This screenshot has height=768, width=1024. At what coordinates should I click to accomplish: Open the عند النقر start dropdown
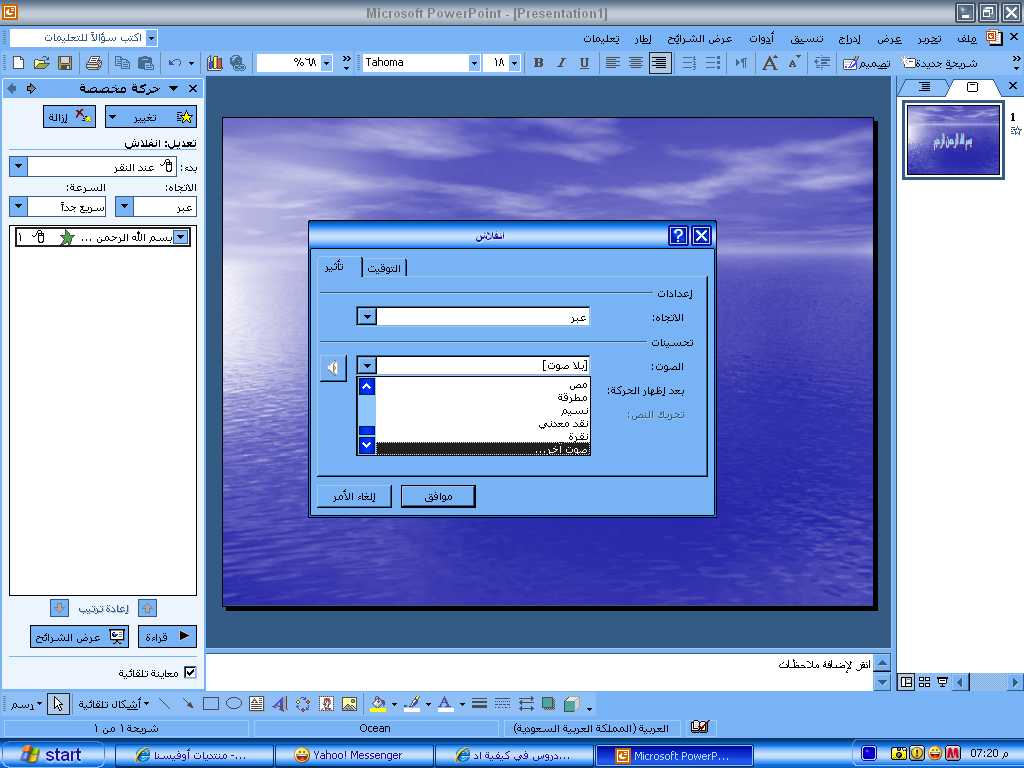(x=18, y=167)
